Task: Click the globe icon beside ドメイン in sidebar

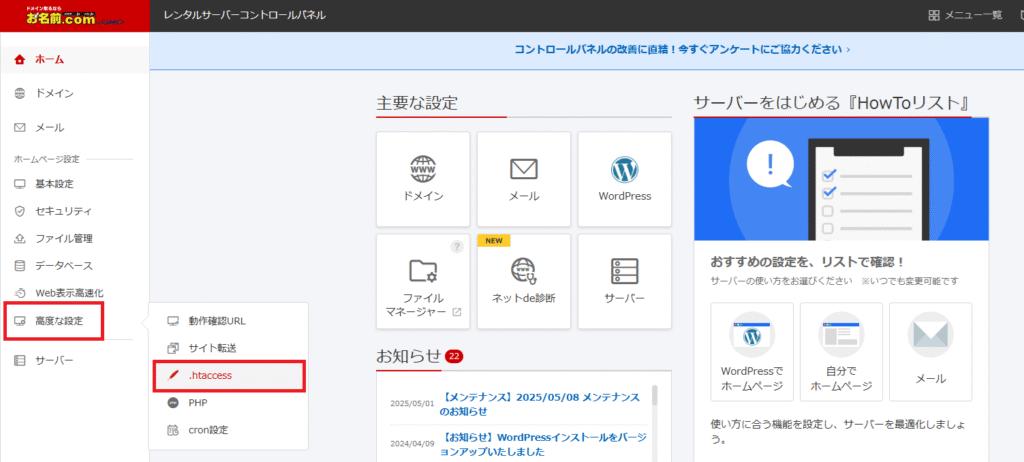Action: tap(20, 93)
